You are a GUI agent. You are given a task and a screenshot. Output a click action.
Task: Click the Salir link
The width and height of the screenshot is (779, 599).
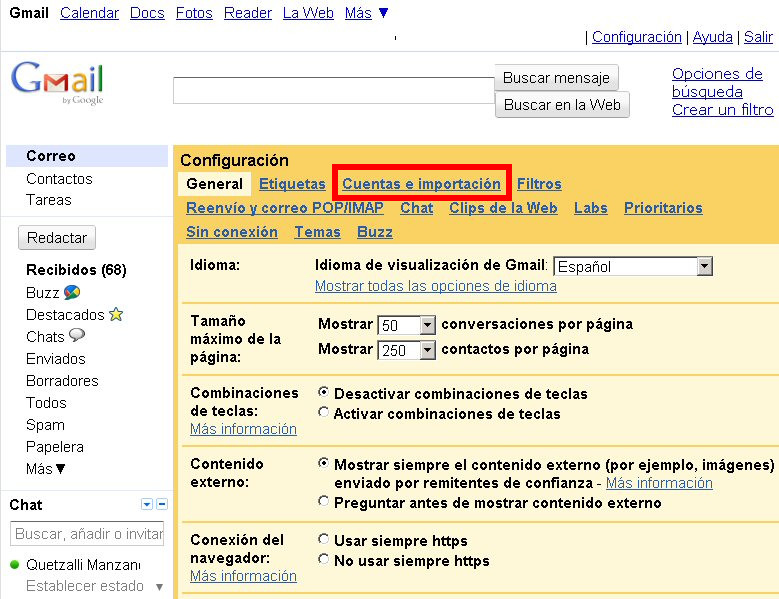pyautogui.click(x=758, y=37)
